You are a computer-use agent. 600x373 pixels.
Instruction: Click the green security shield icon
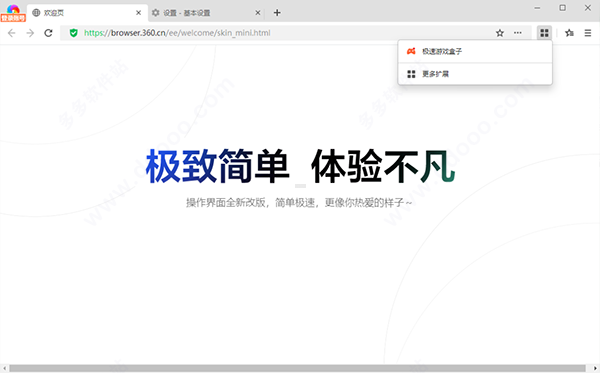coord(73,33)
